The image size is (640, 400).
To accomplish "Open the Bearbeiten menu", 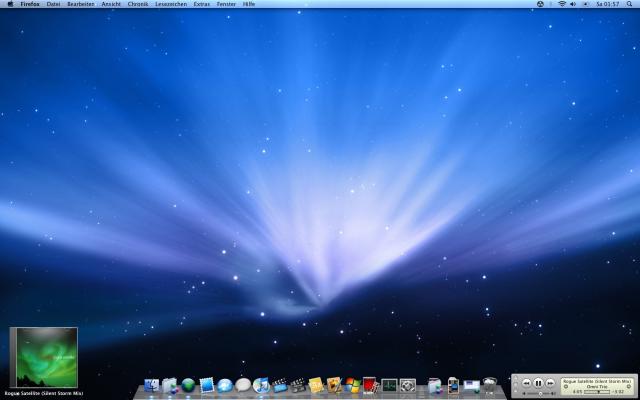I will coord(80,4).
